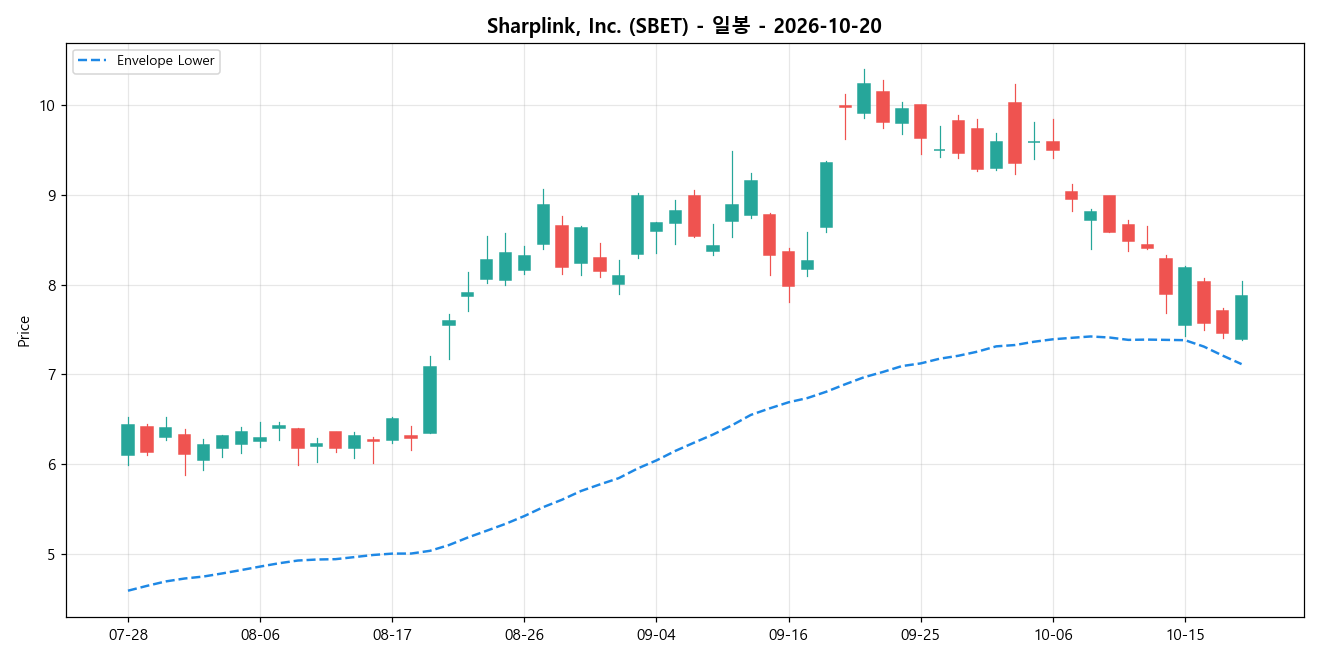The height and width of the screenshot is (660, 1320).
Task: Click the start of the Envelope Lower line
Action: pyautogui.click(x=129, y=590)
